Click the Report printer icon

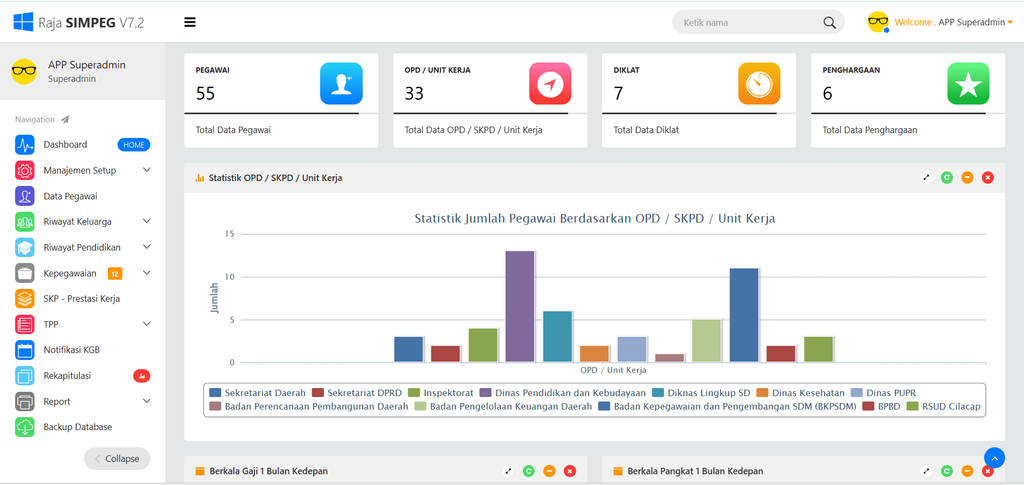(25, 401)
